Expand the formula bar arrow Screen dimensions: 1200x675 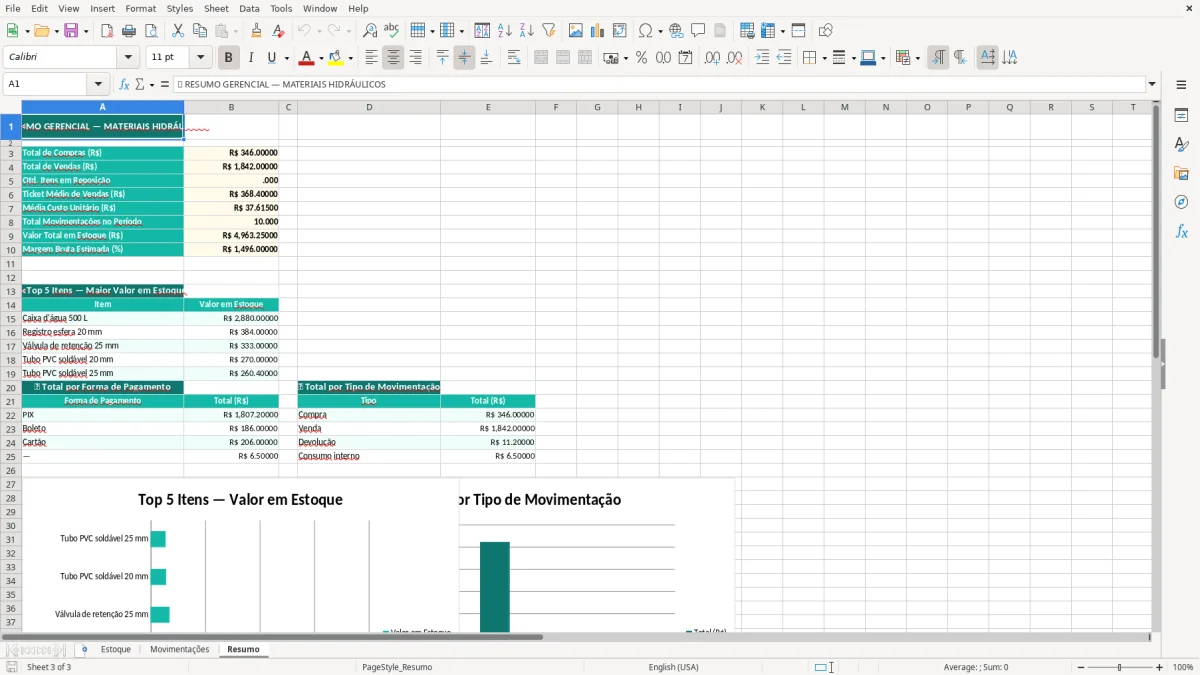(x=1152, y=84)
